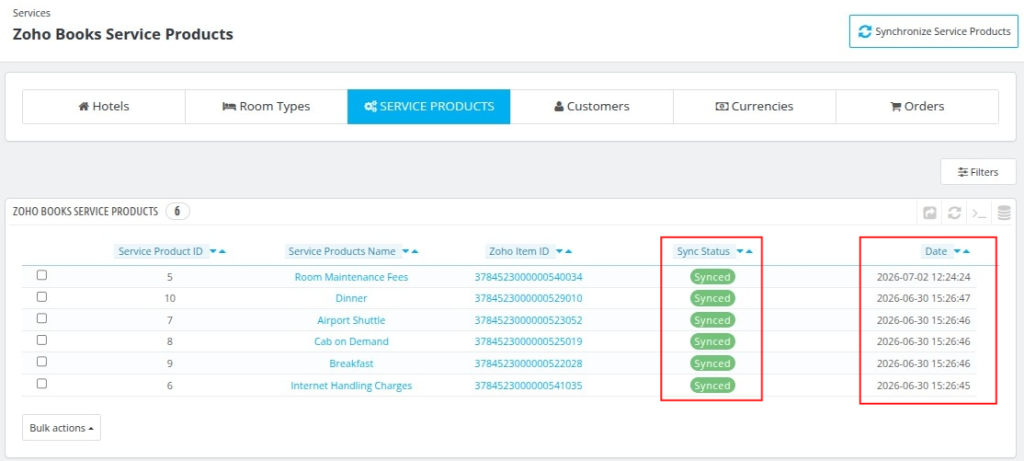Switch to the Hotels tab

[104, 106]
